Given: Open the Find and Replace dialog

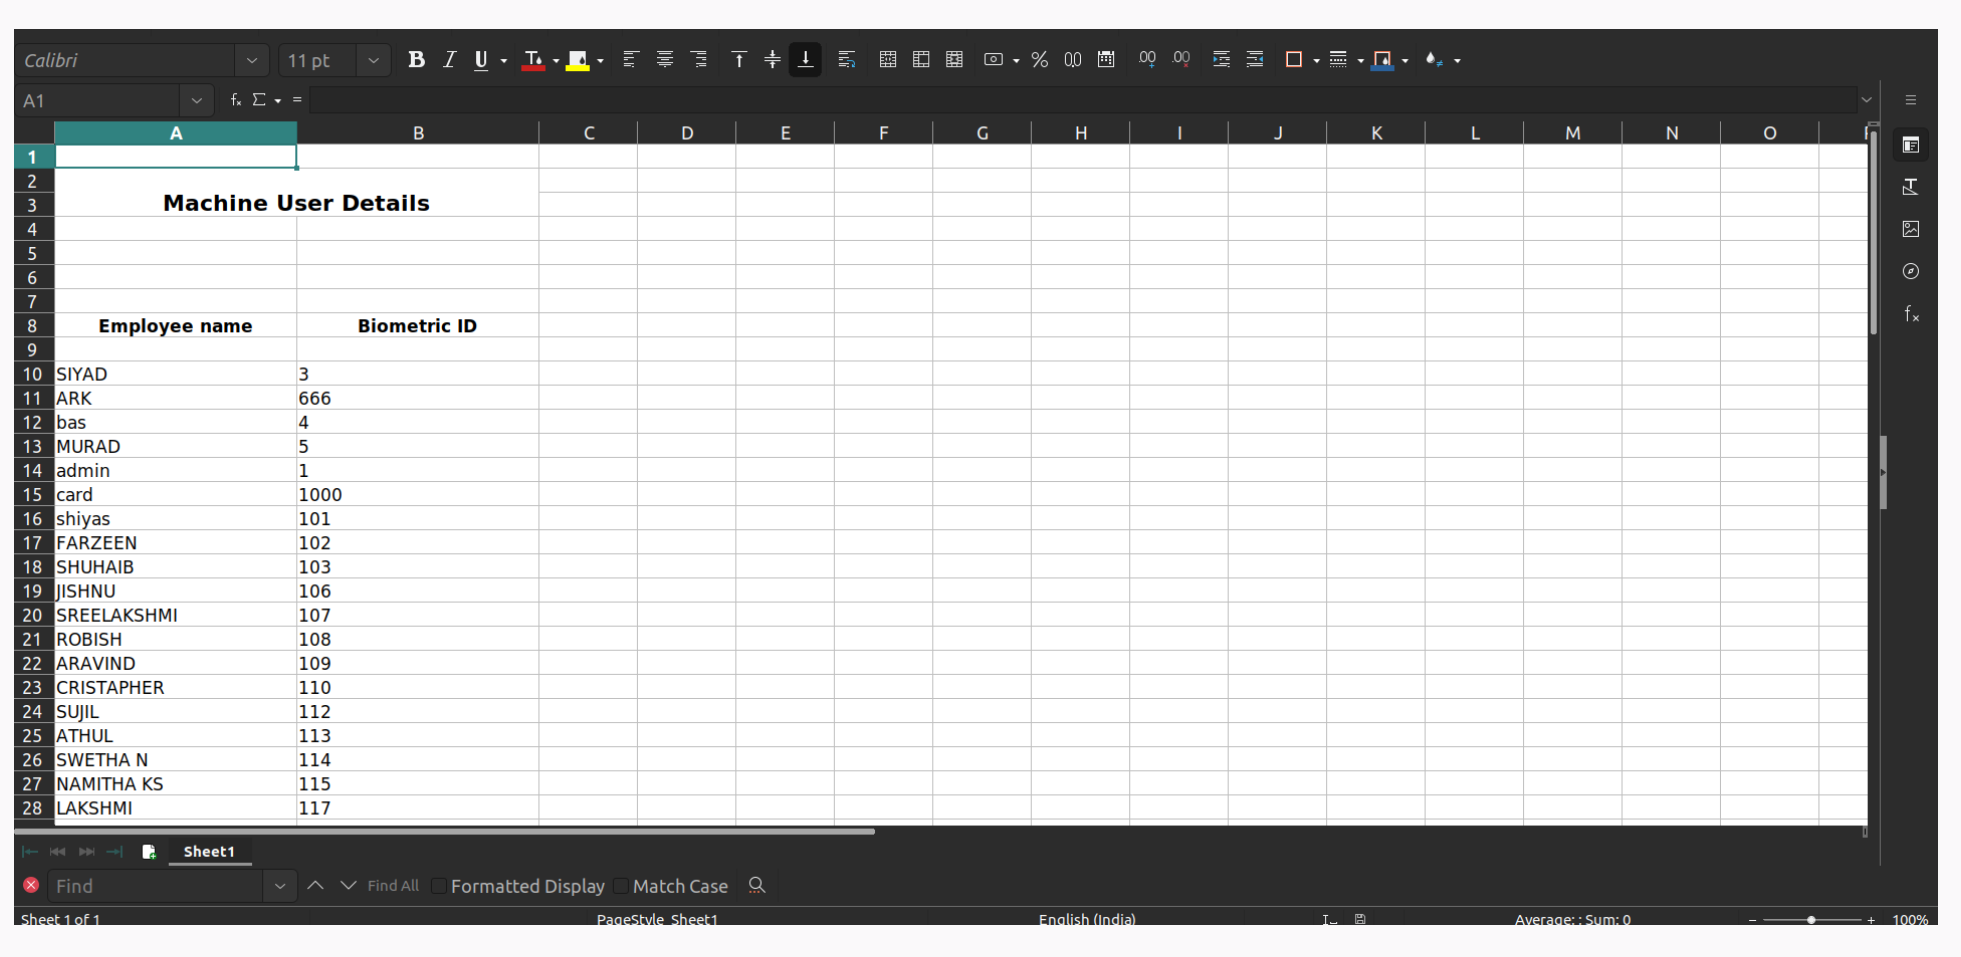Looking at the screenshot, I should (x=757, y=886).
